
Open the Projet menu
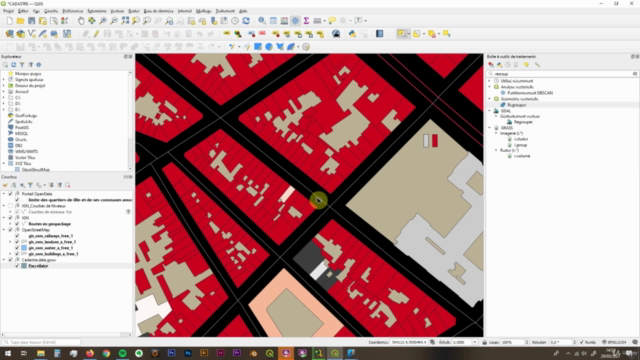click(8, 11)
